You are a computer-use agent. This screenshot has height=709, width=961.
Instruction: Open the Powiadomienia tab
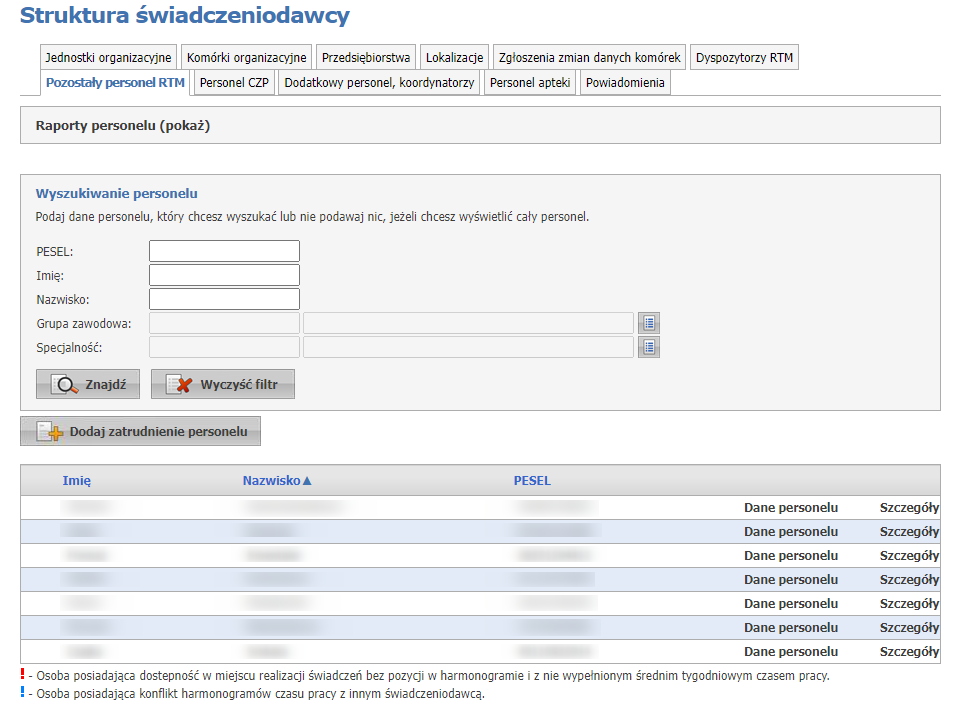click(x=625, y=83)
